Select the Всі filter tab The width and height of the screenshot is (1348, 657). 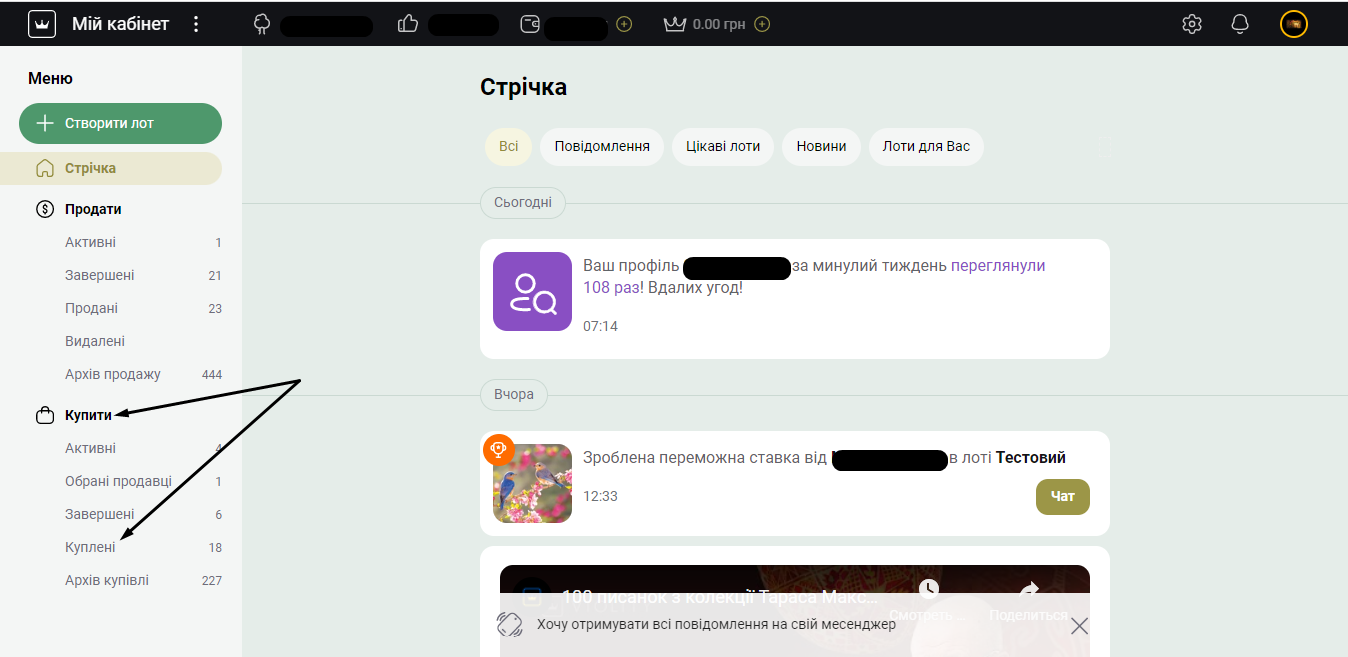click(509, 146)
